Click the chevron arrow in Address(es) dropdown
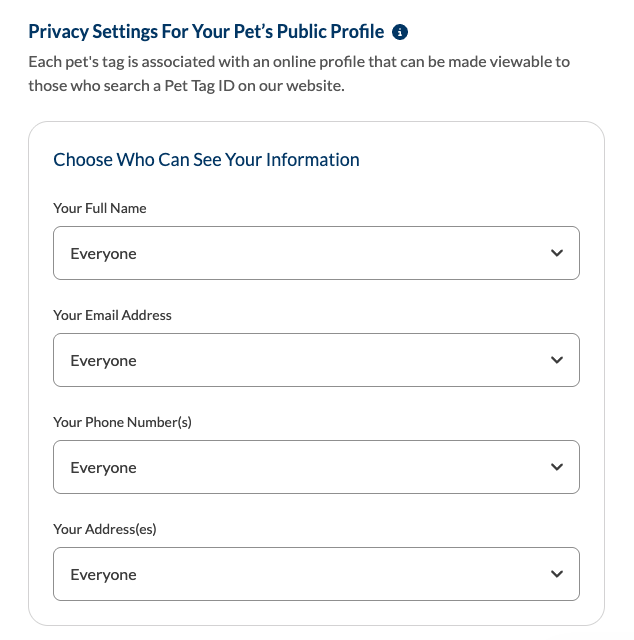This screenshot has height=640, width=634. [557, 574]
